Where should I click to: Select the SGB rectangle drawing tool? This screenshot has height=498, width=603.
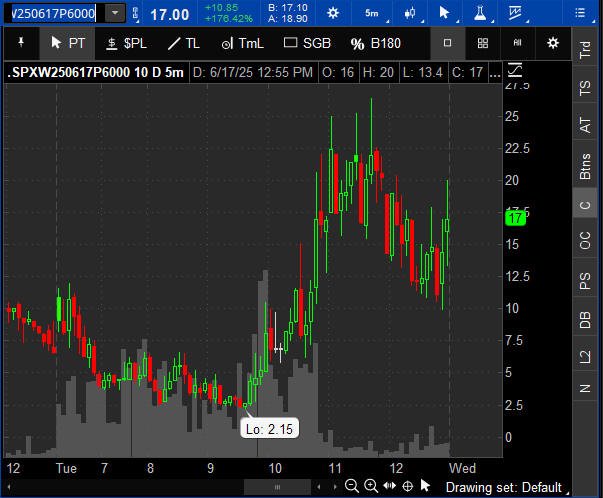[x=307, y=43]
